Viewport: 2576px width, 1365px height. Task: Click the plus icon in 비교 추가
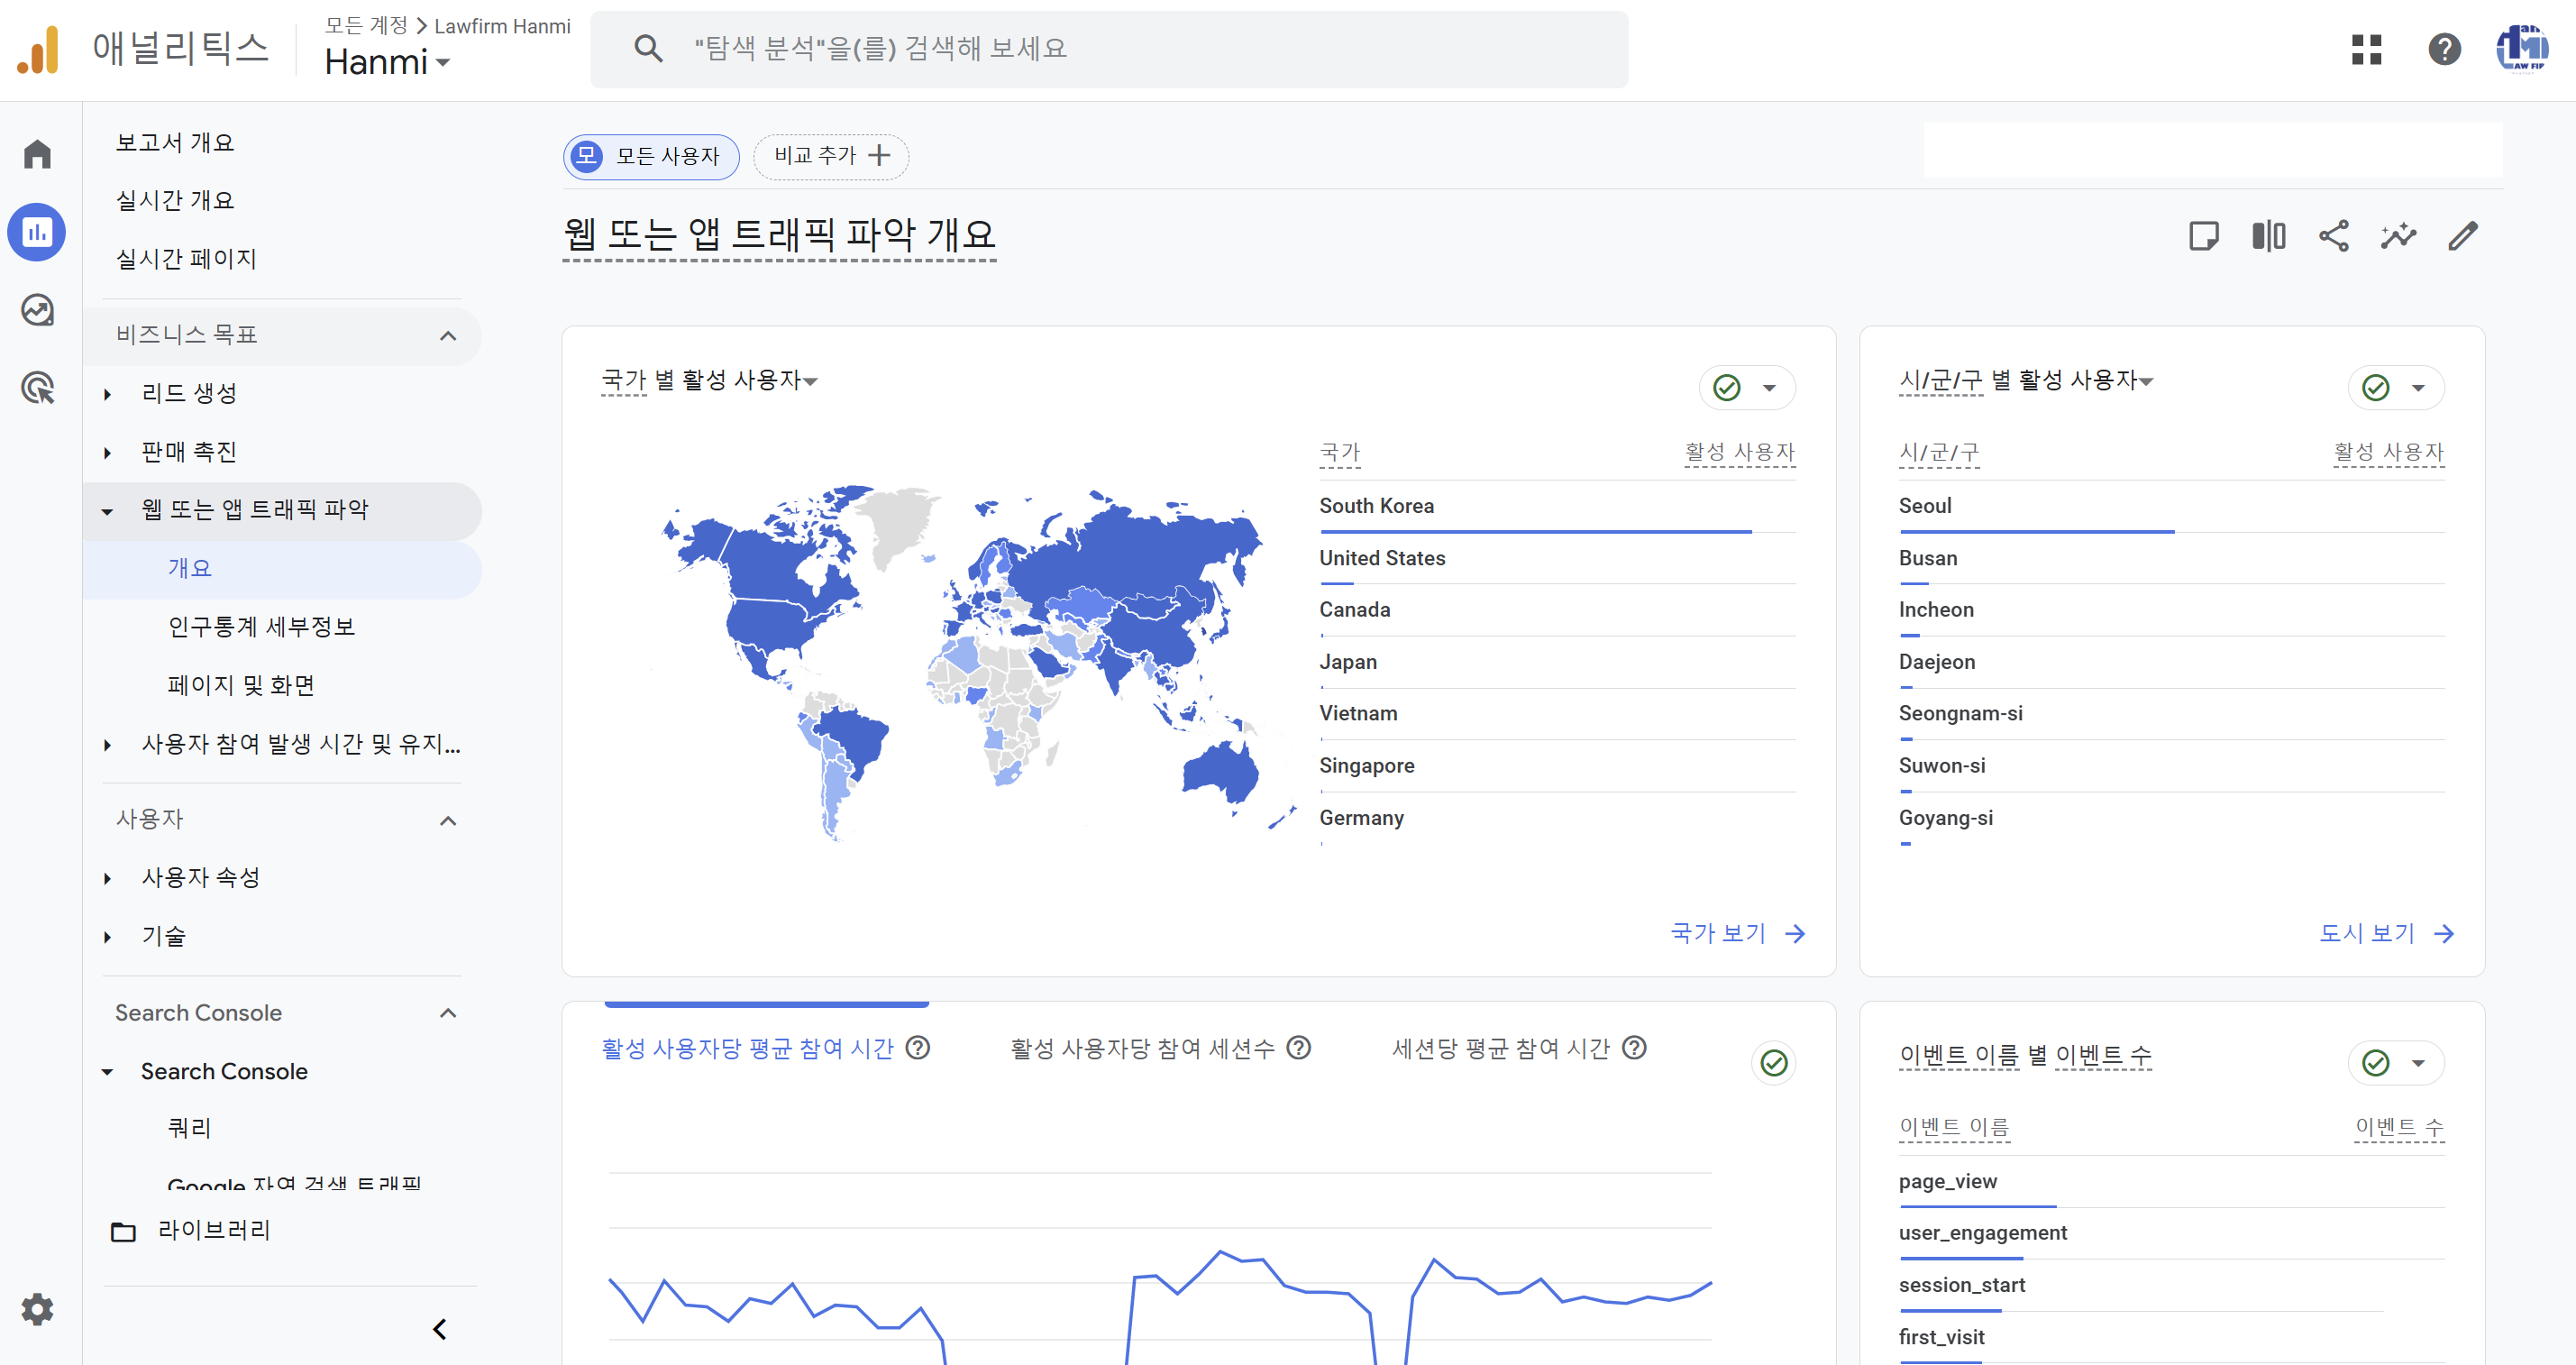[x=879, y=156]
